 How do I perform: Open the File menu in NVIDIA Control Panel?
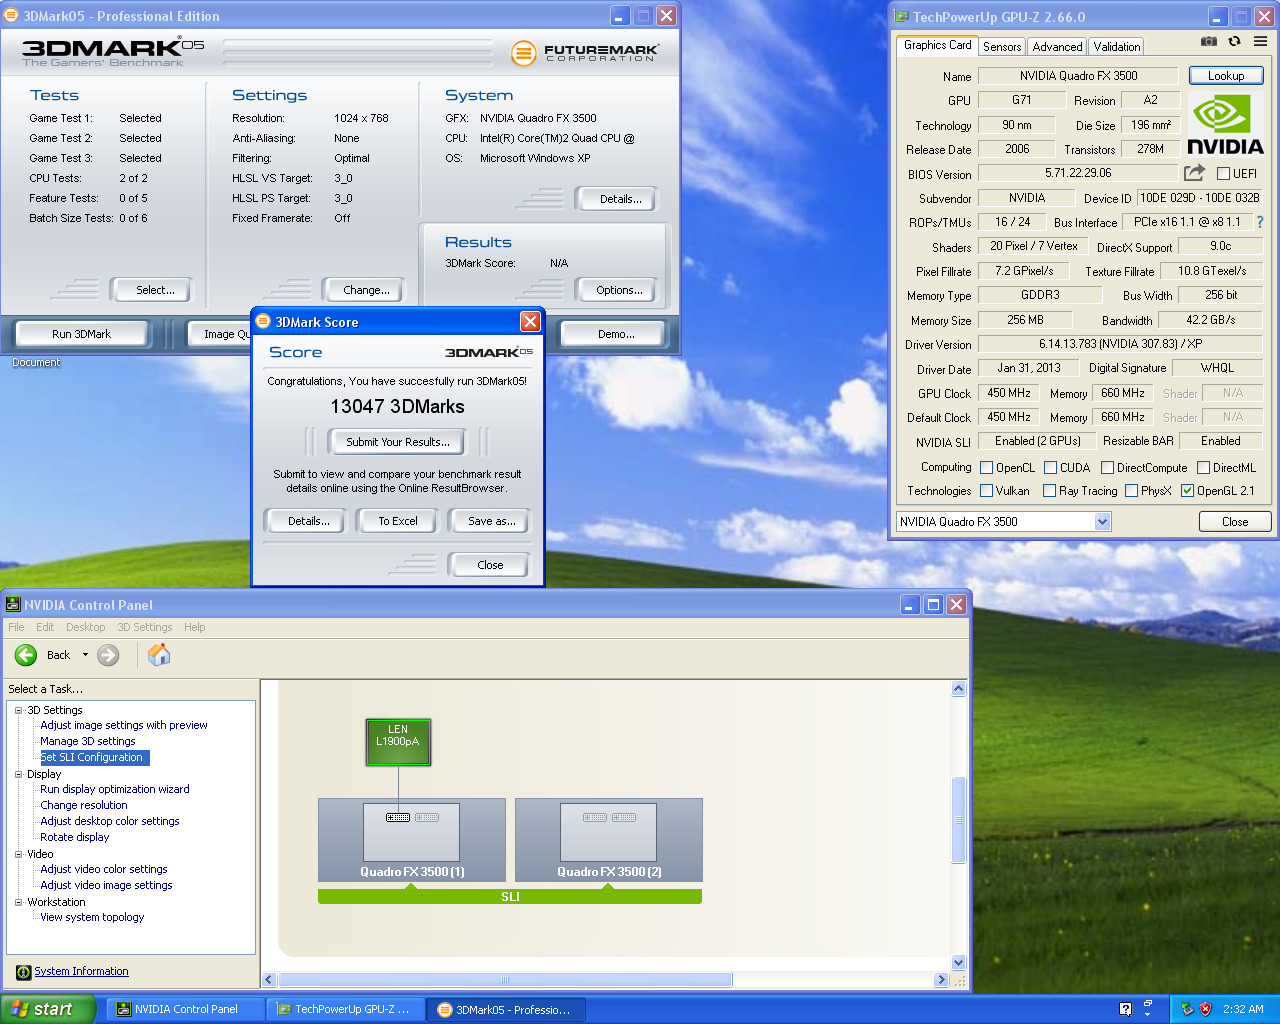pyautogui.click(x=16, y=627)
